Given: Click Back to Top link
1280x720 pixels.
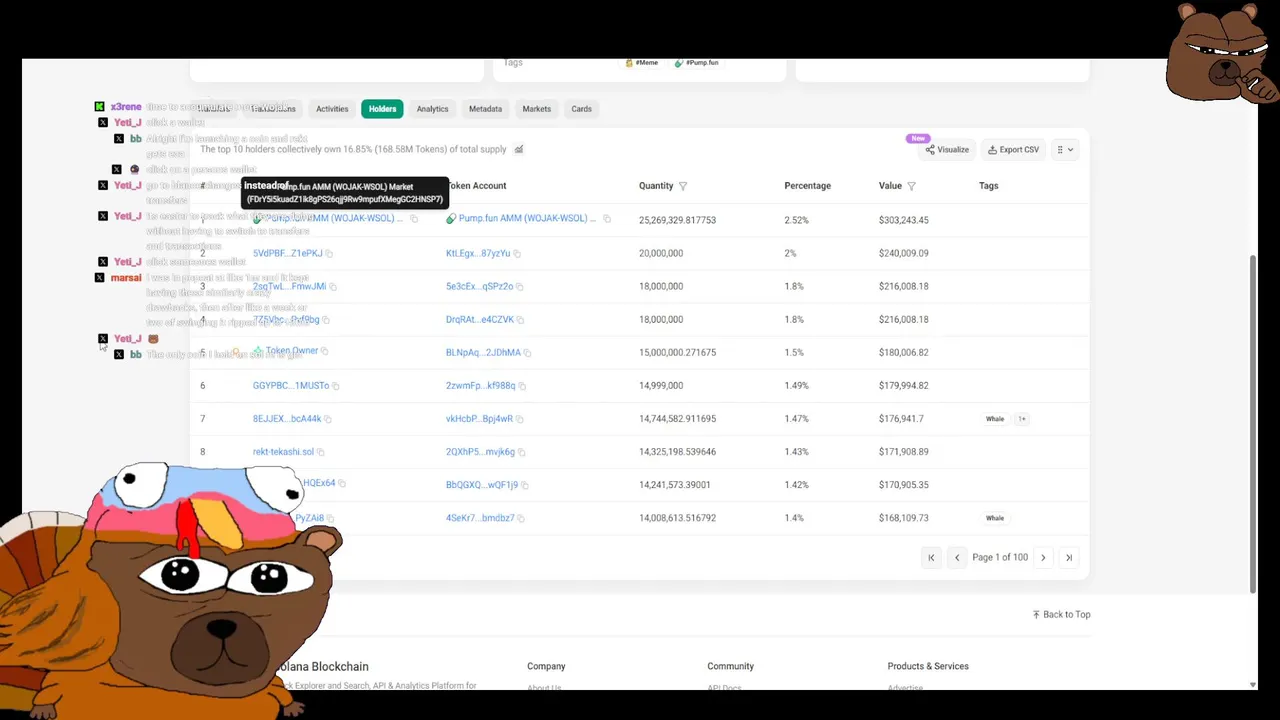Looking at the screenshot, I should (1061, 615).
